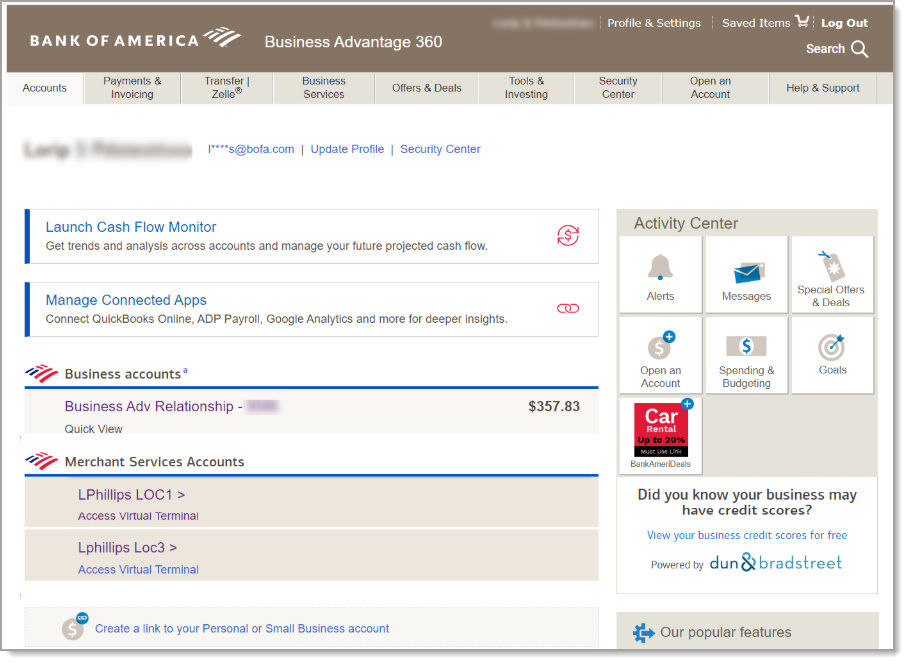Viewport: 907px width, 663px height.
Task: View your business credit scores for free
Action: pos(746,535)
